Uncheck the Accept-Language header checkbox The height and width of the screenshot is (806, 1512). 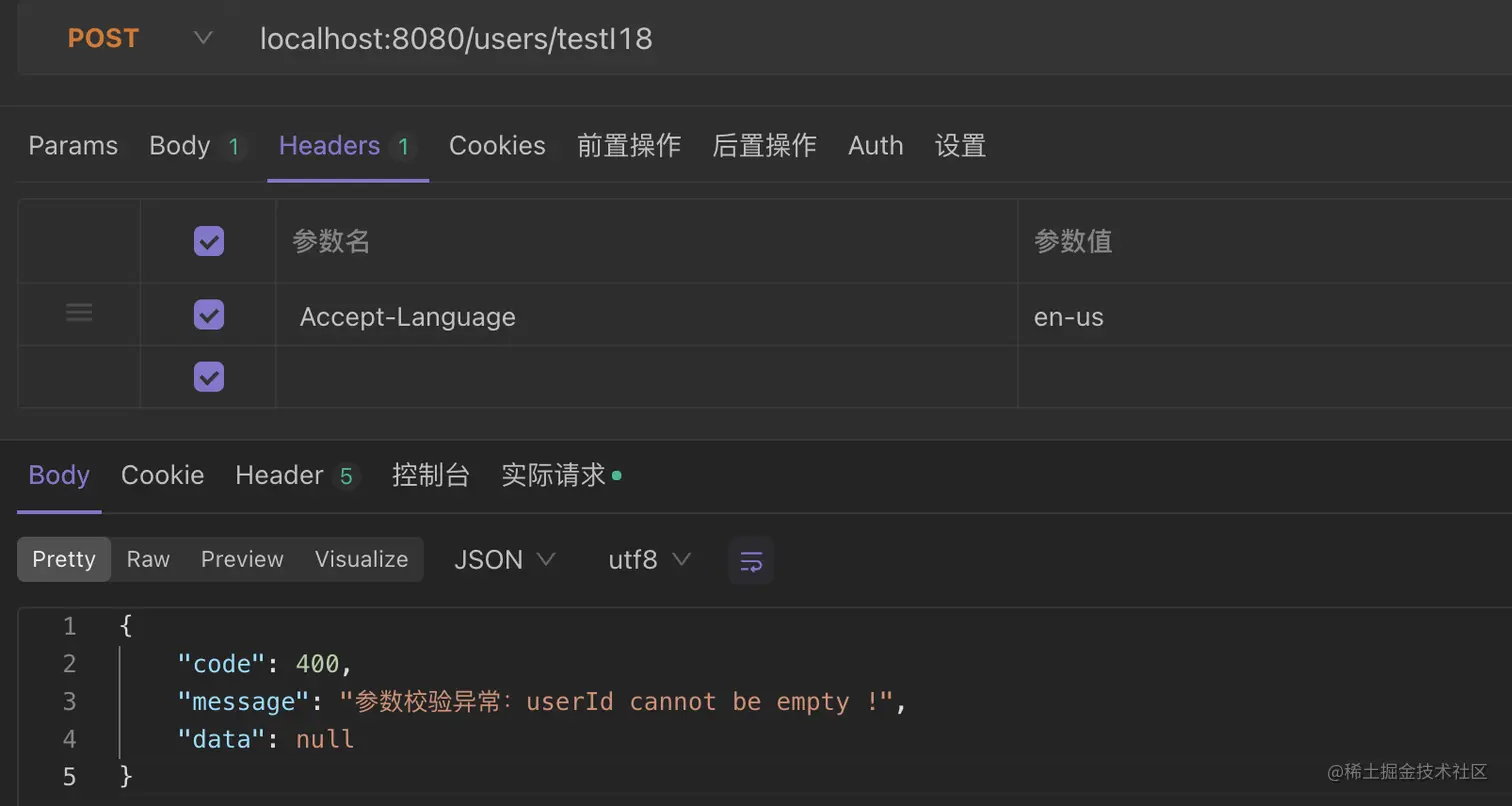[209, 315]
